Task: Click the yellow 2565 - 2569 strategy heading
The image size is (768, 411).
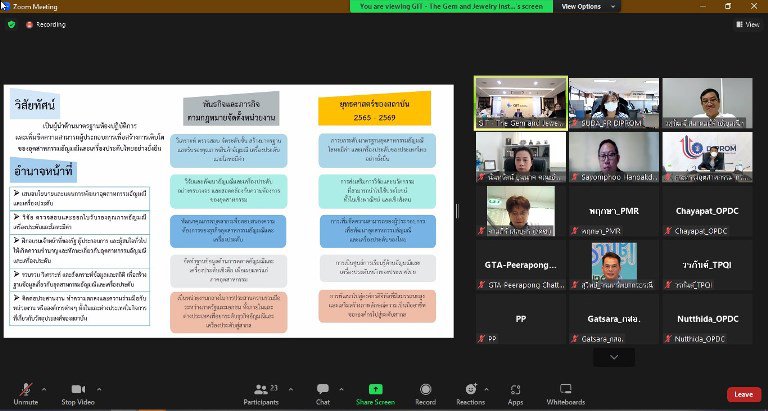Action: [x=375, y=108]
